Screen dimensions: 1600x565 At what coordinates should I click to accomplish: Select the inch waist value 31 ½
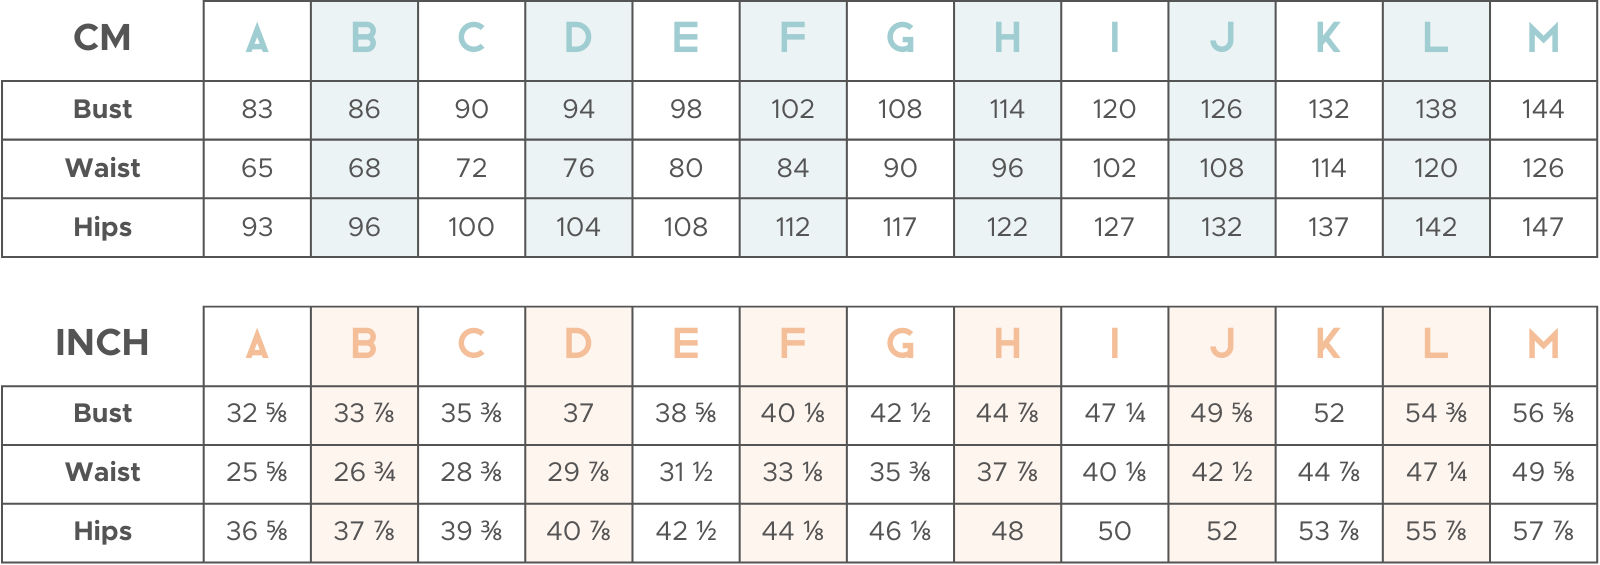(686, 472)
